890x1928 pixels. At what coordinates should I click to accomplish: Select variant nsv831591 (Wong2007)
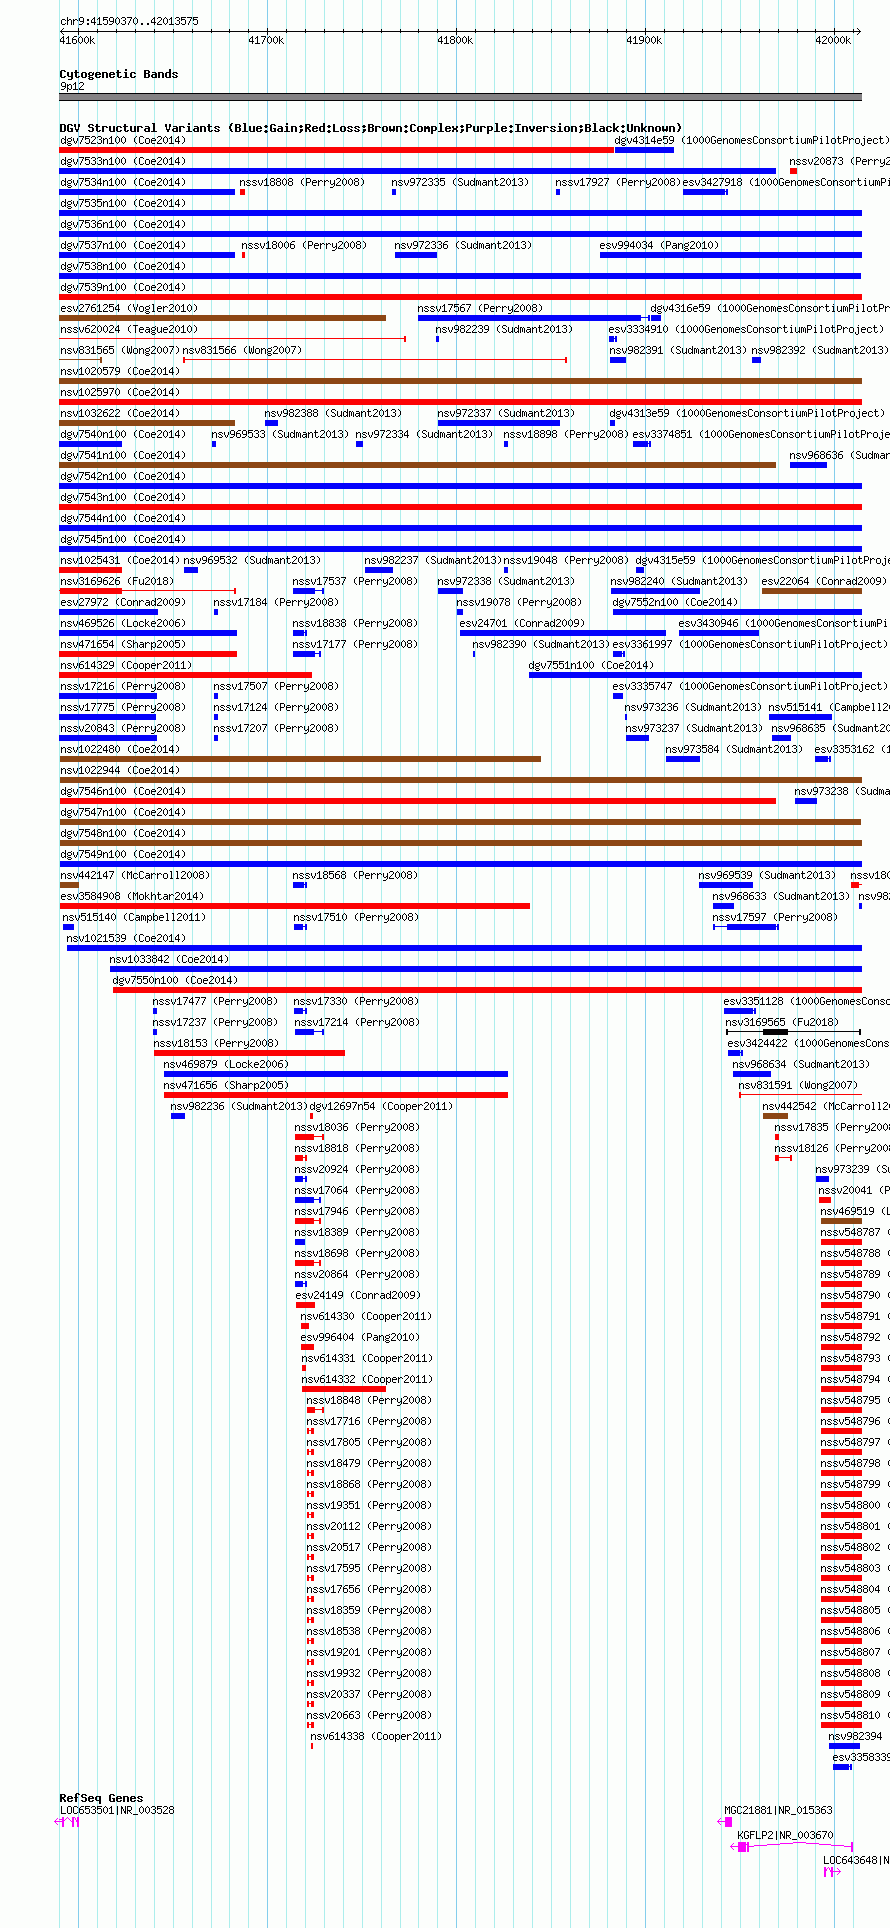(798, 1085)
